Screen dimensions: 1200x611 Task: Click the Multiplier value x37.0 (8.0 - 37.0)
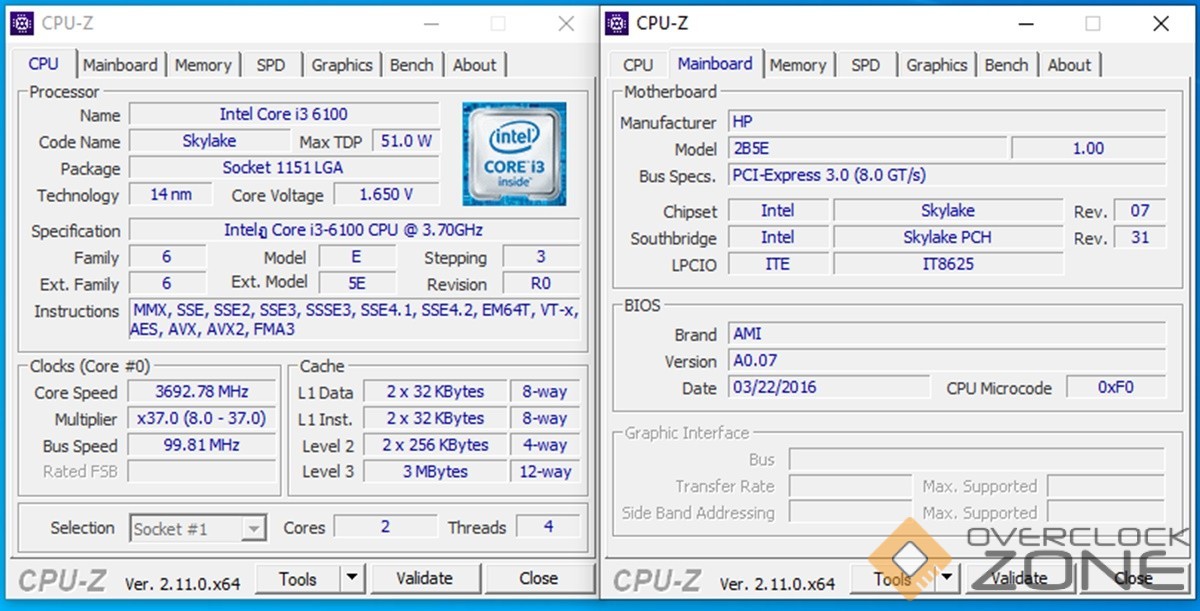coord(202,418)
